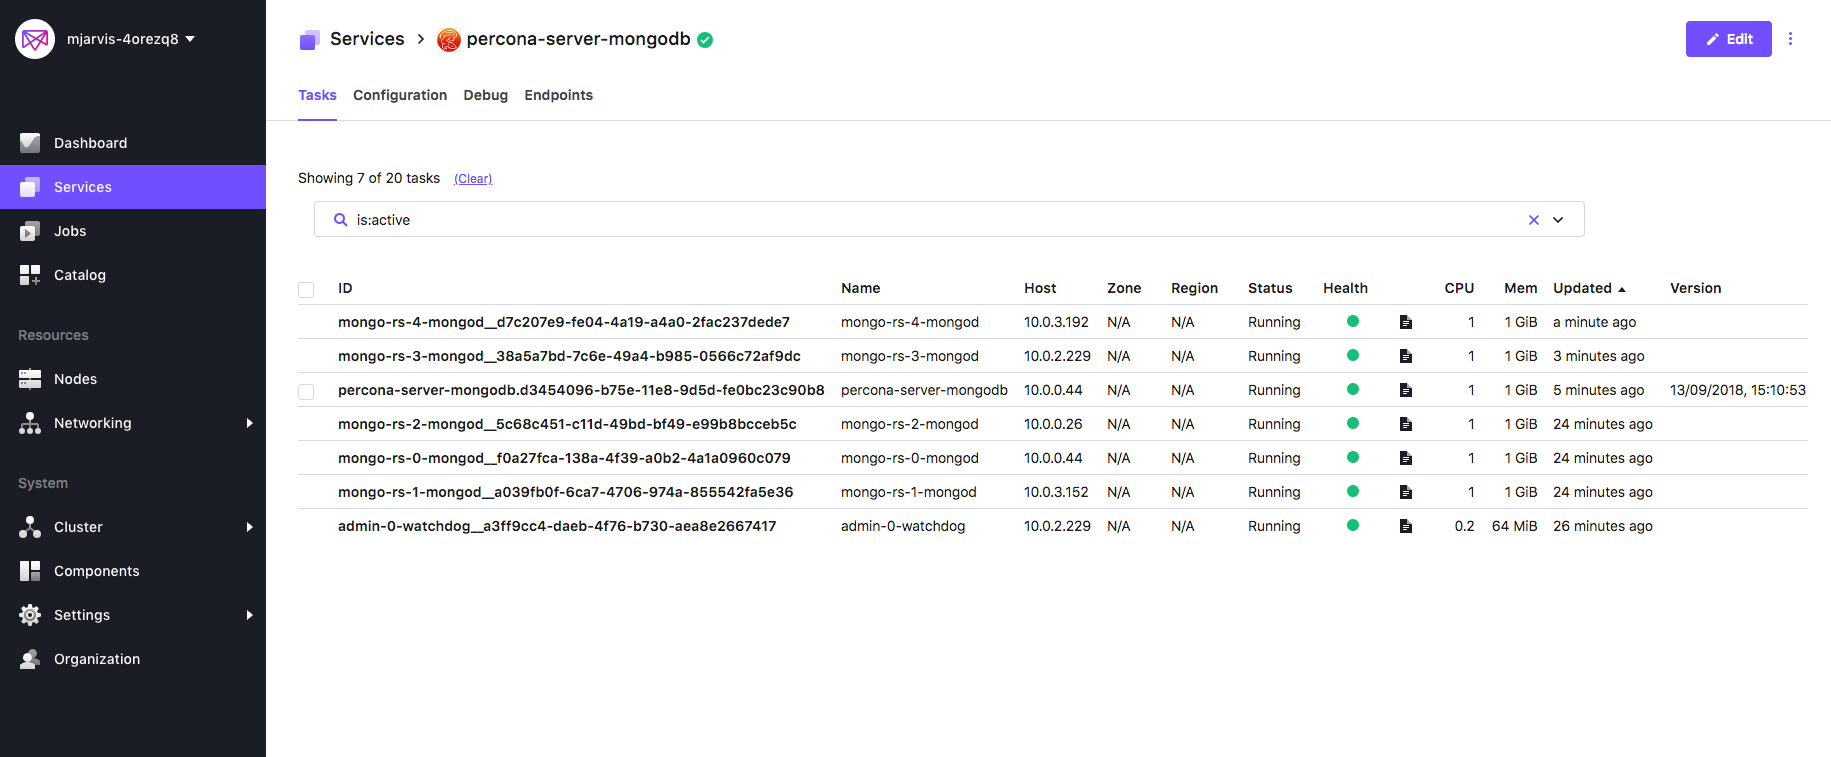
Task: Expand the Cluster submenu arrow
Action: (249, 527)
